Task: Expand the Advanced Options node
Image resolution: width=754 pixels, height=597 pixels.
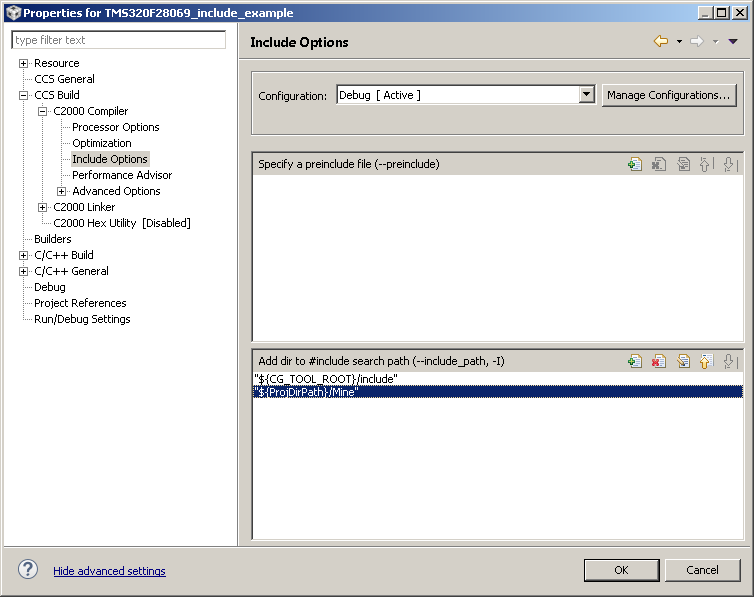Action: [x=62, y=191]
